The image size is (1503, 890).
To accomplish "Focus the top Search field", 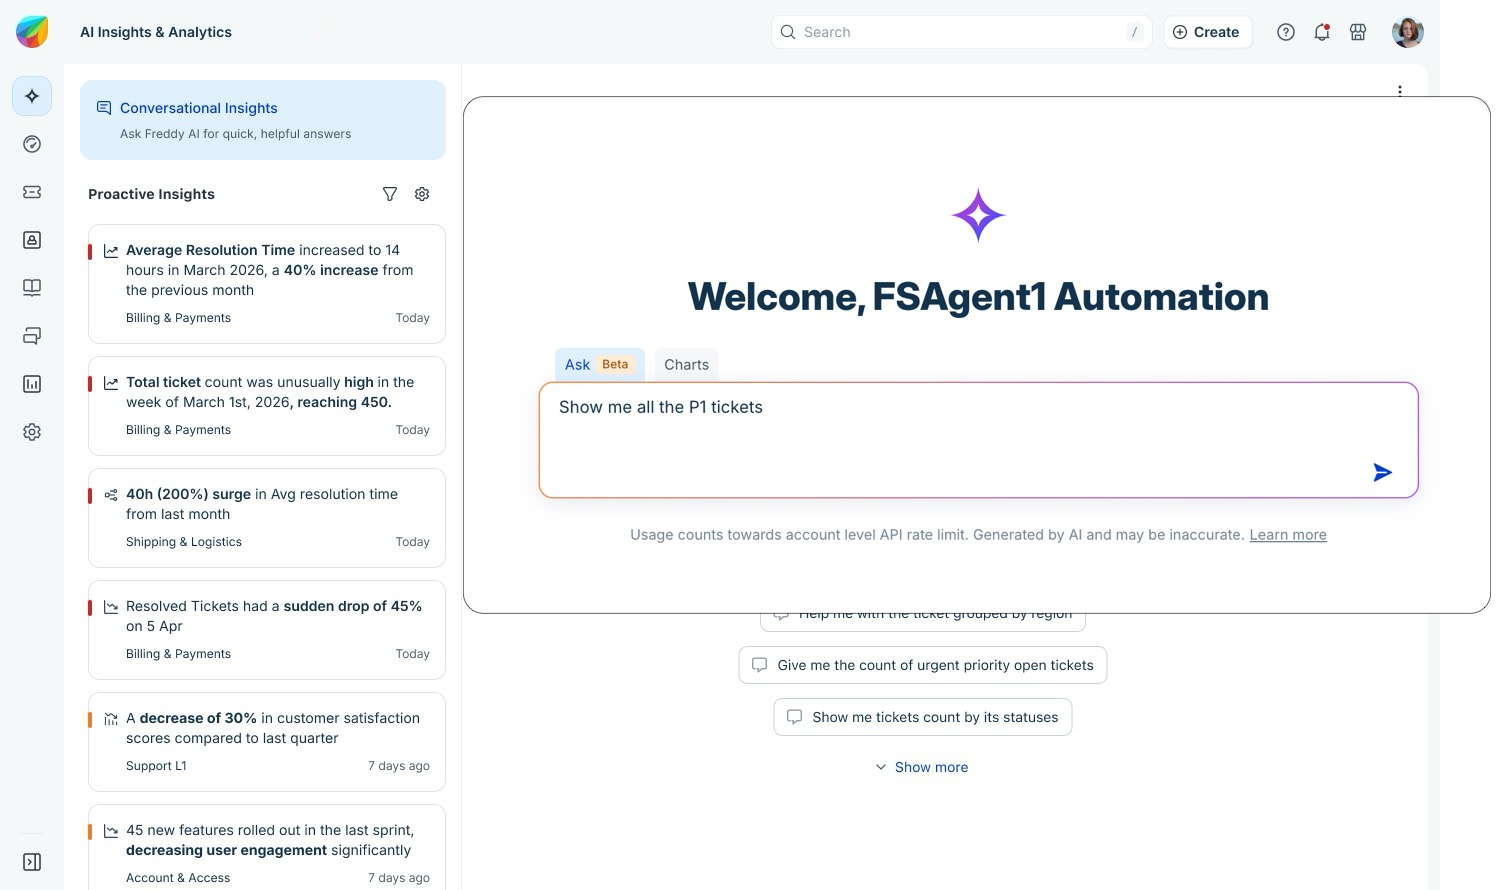I will [x=962, y=32].
